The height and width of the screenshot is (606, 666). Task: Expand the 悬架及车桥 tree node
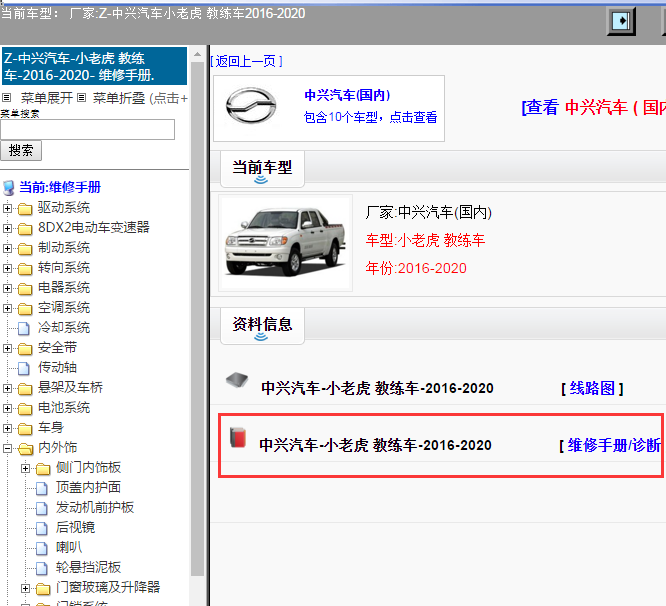(x=7, y=388)
